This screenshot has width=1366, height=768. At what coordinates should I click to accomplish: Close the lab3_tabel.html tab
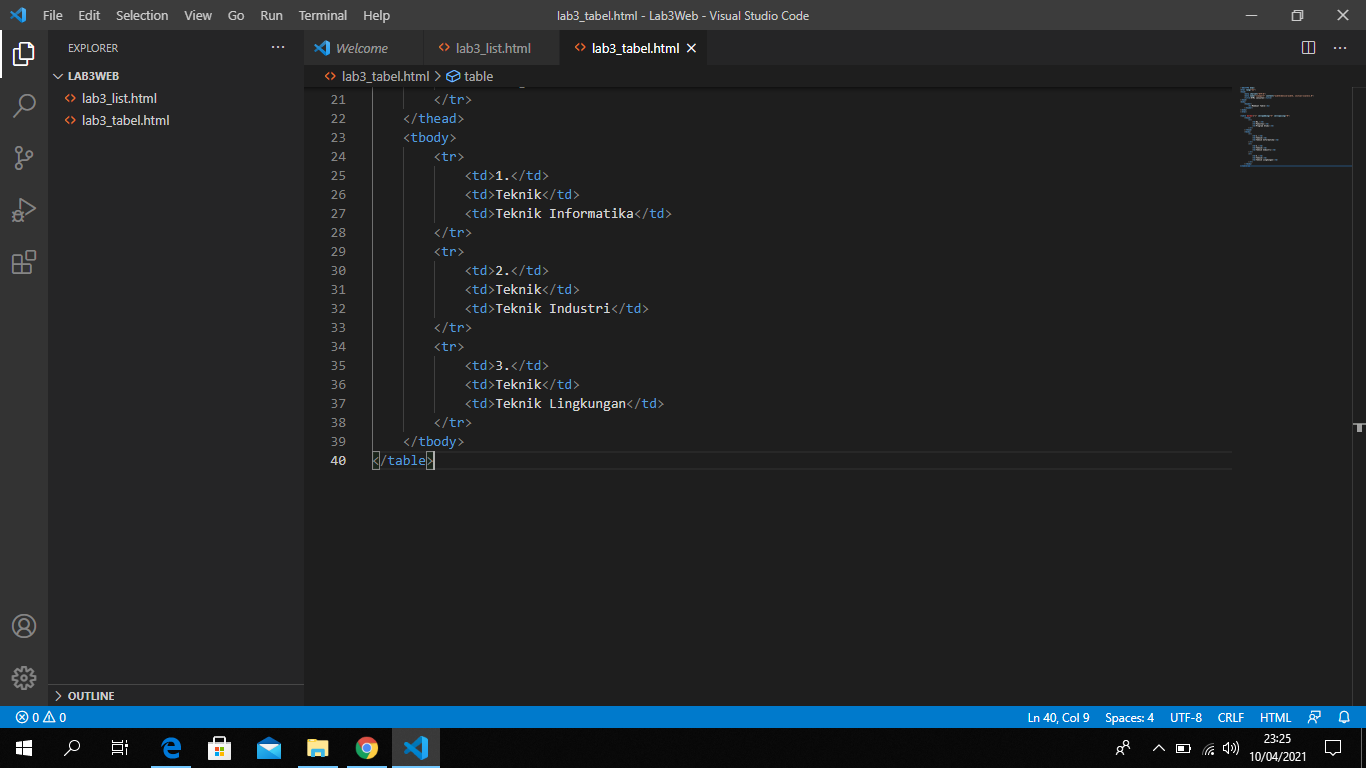coord(691,48)
